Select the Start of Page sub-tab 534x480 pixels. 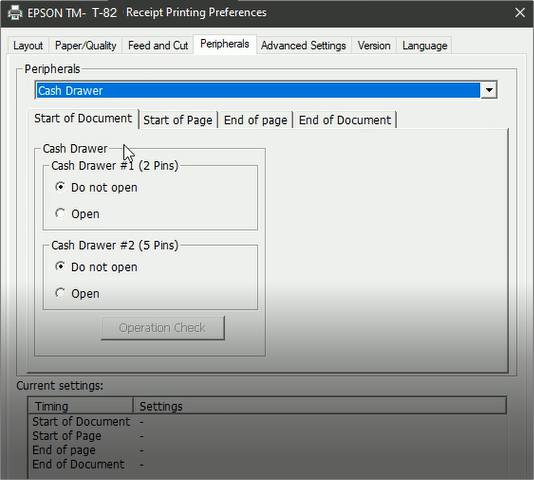tap(178, 120)
